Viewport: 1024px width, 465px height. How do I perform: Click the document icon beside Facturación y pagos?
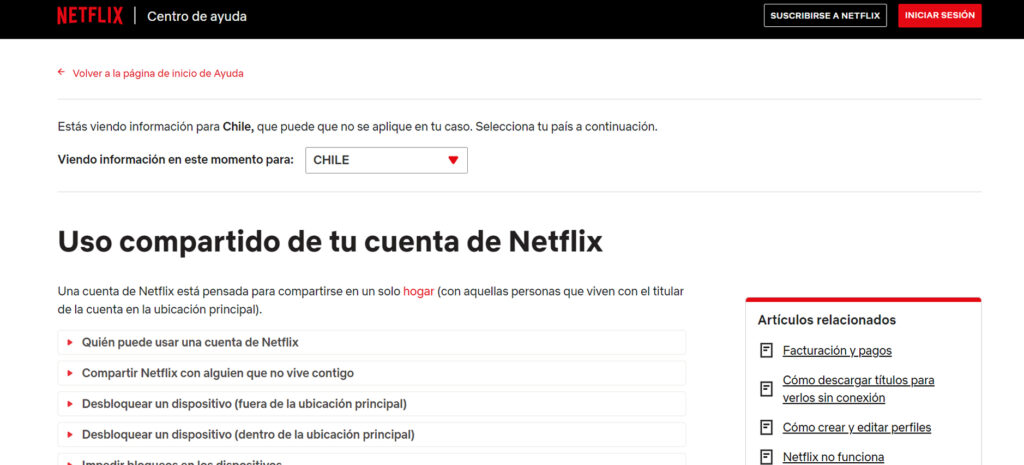pyautogui.click(x=766, y=350)
